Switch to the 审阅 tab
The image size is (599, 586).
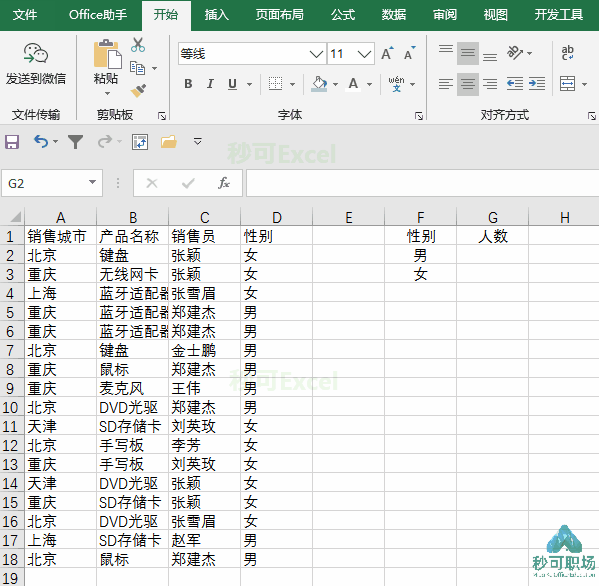444,15
